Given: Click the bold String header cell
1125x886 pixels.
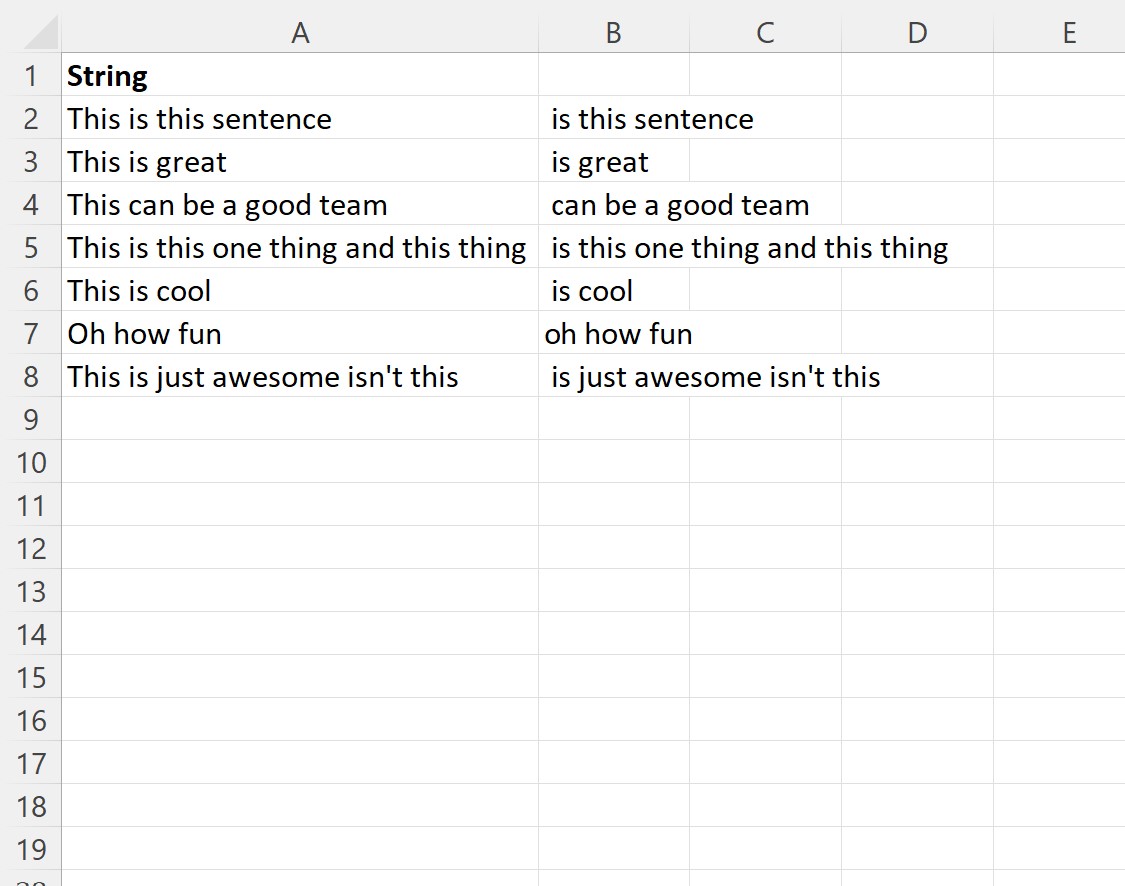Looking at the screenshot, I should (300, 75).
